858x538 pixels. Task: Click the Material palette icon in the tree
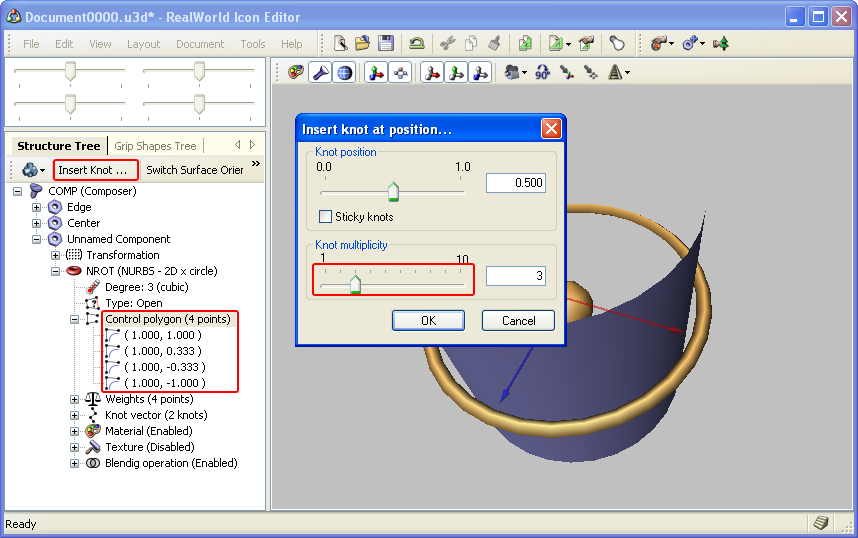point(93,431)
